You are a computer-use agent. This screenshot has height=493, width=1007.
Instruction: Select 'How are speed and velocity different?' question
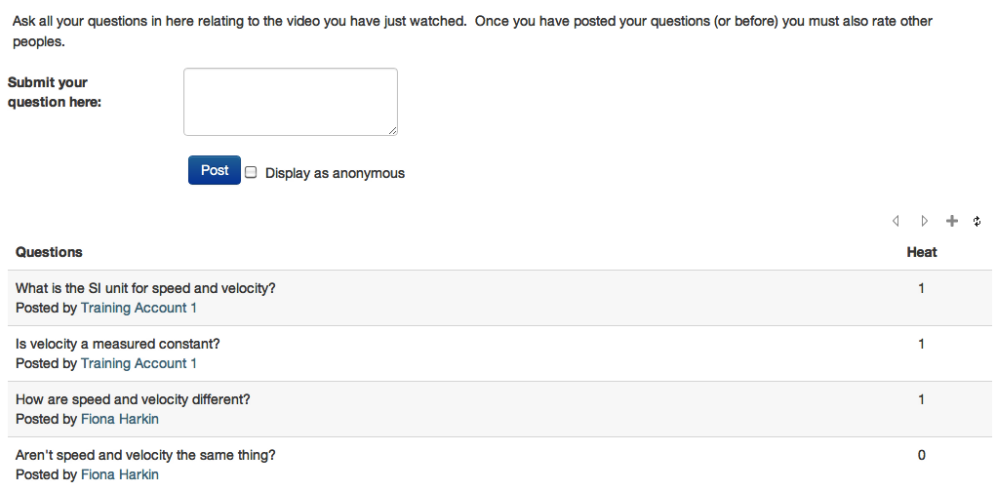point(133,399)
